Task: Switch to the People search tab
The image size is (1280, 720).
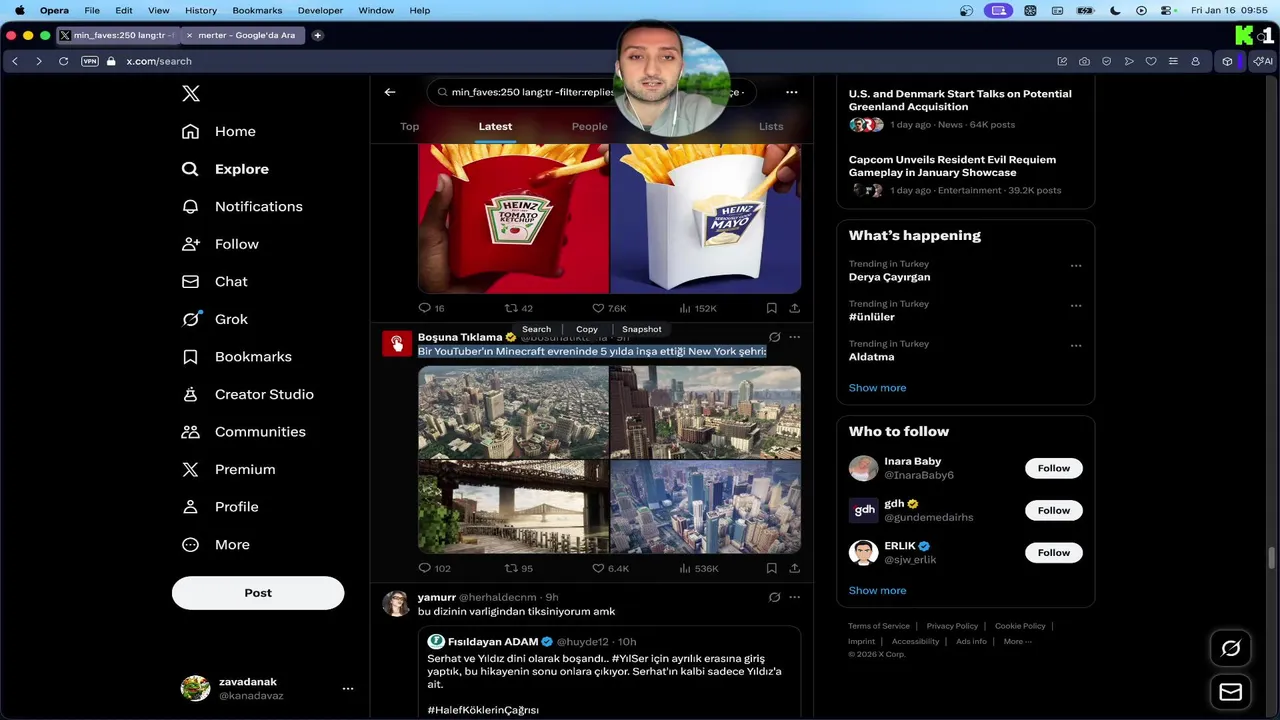Action: tap(590, 126)
